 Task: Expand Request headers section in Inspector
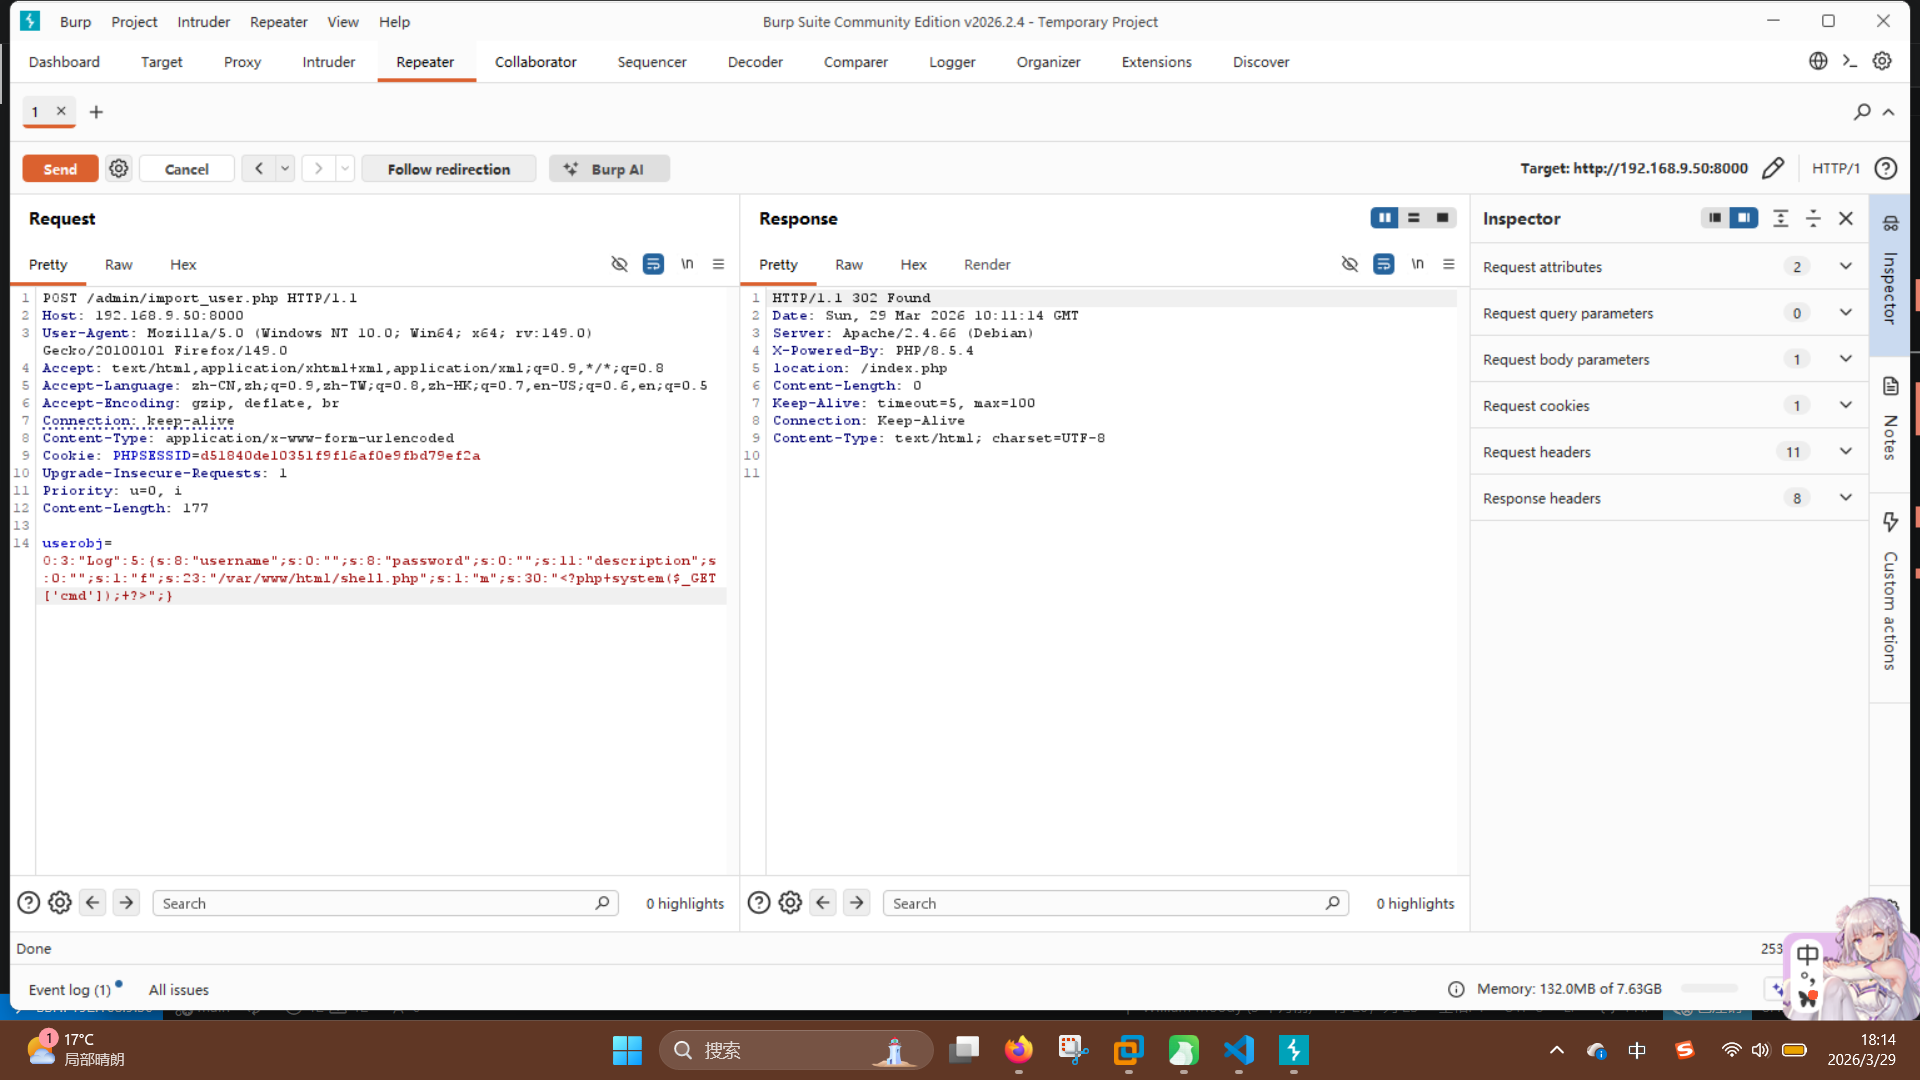click(1845, 452)
